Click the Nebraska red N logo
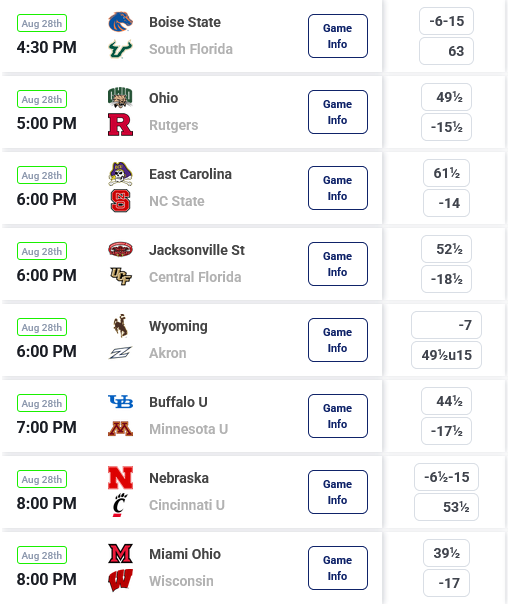 [x=121, y=478]
